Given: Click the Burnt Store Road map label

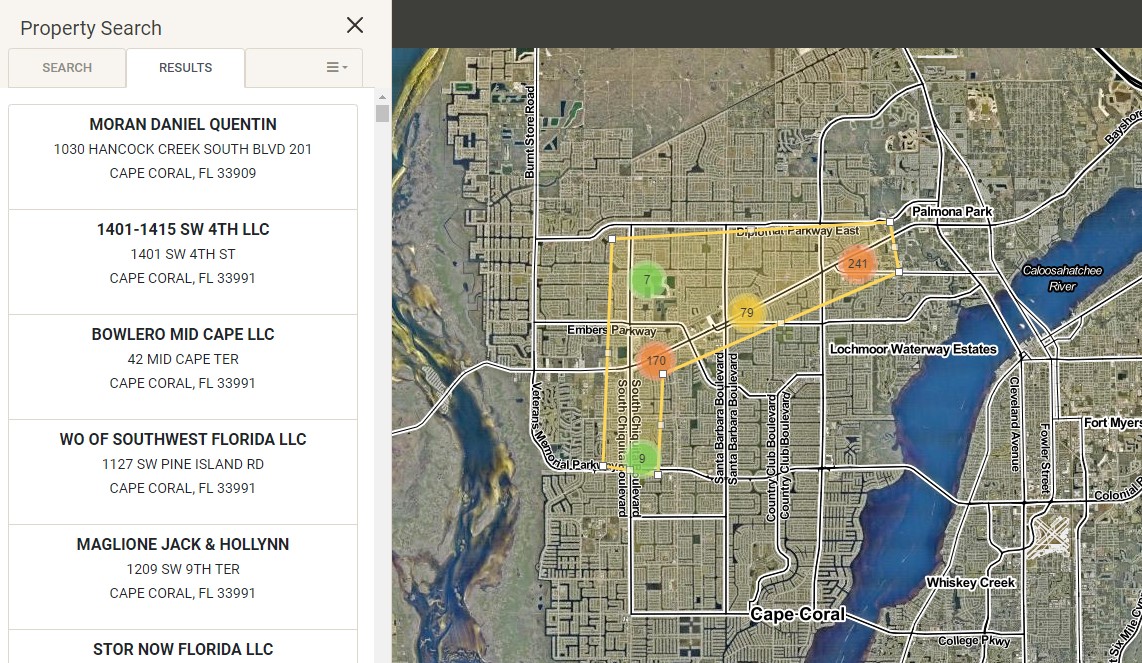Looking at the screenshot, I should pos(530,132).
